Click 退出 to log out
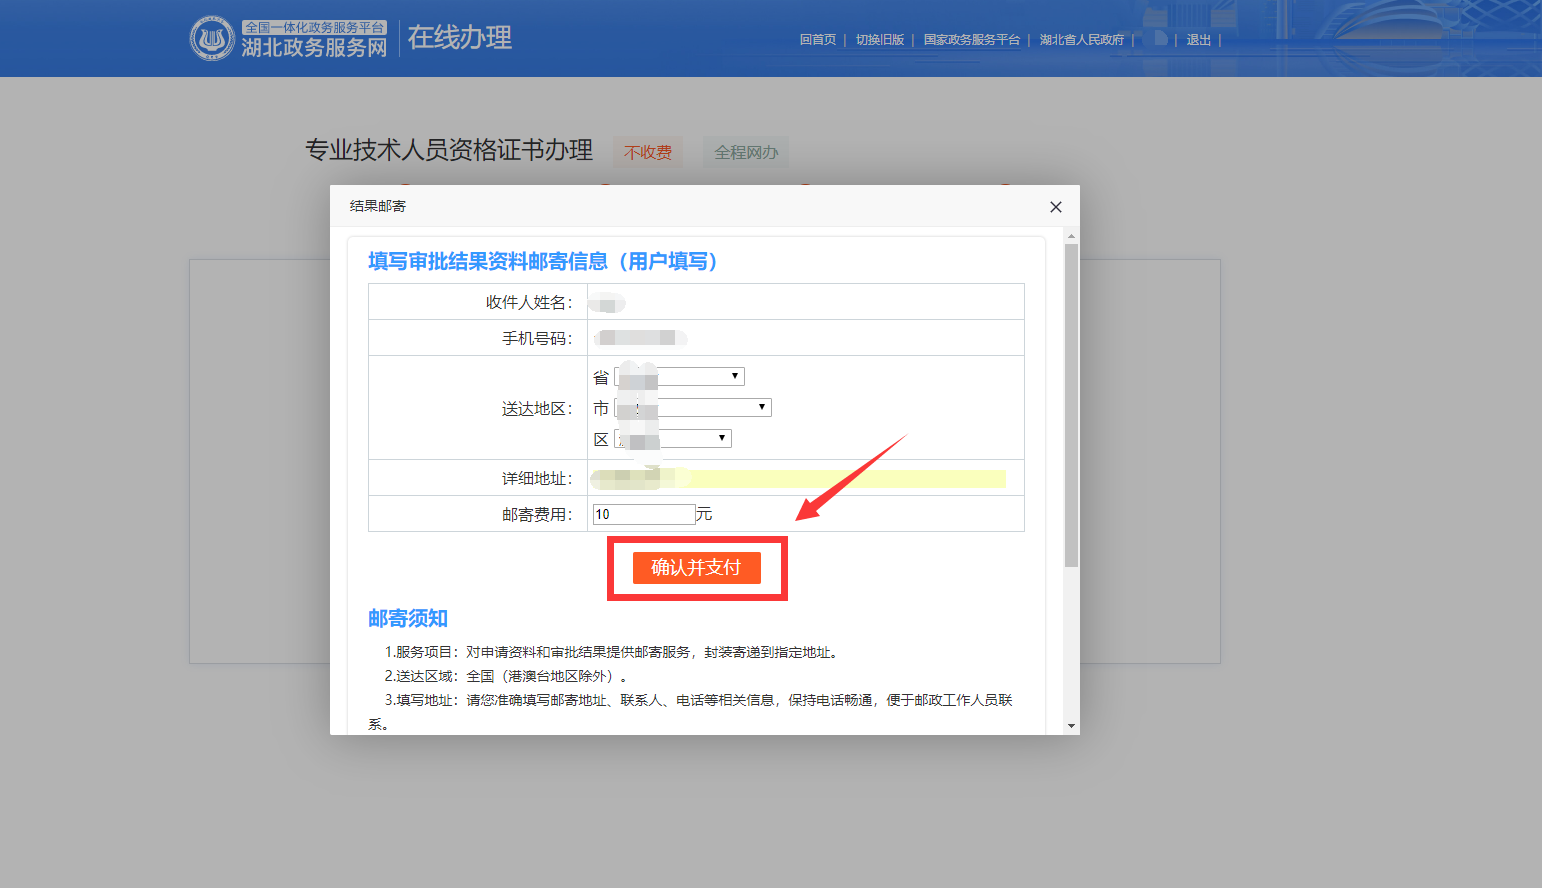The width and height of the screenshot is (1542, 888). pos(1198,40)
